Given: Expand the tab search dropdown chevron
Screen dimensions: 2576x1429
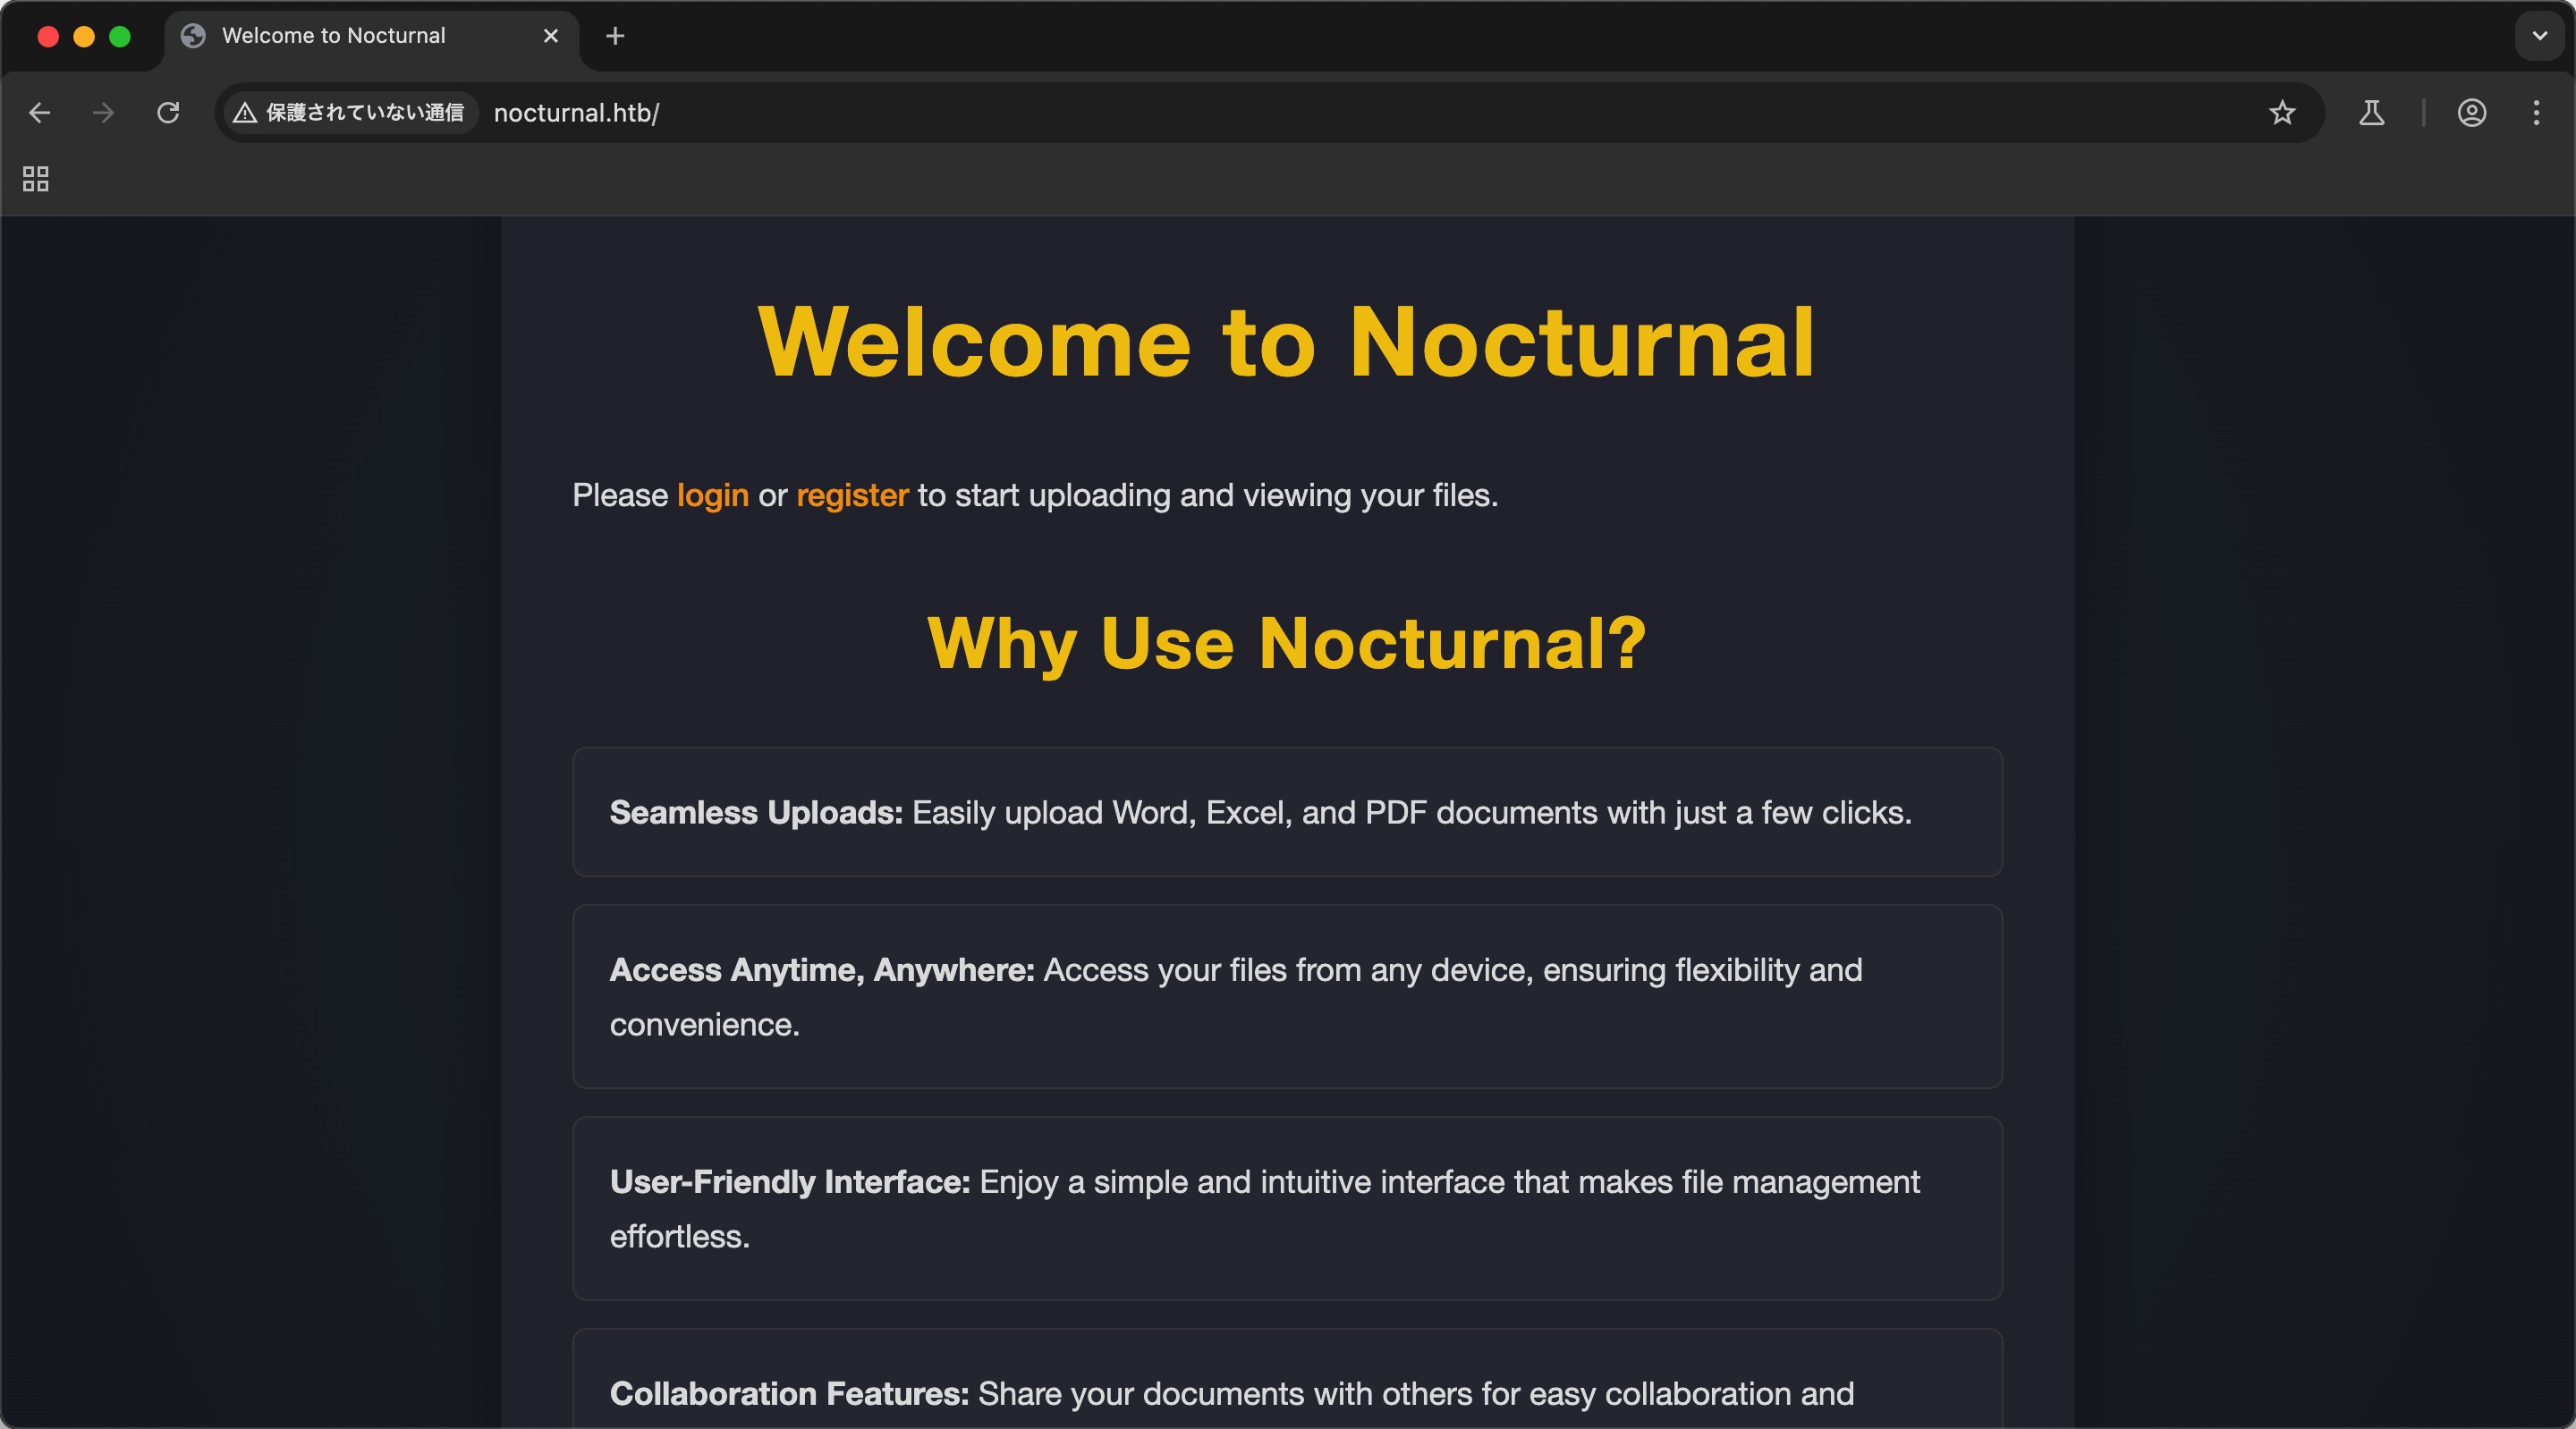Looking at the screenshot, I should point(2539,36).
